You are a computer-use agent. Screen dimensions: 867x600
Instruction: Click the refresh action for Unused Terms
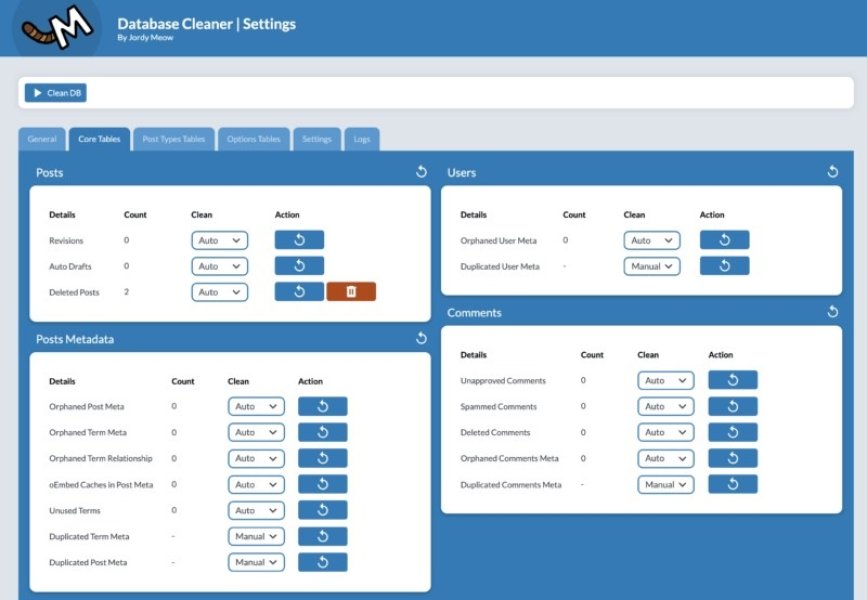322,510
